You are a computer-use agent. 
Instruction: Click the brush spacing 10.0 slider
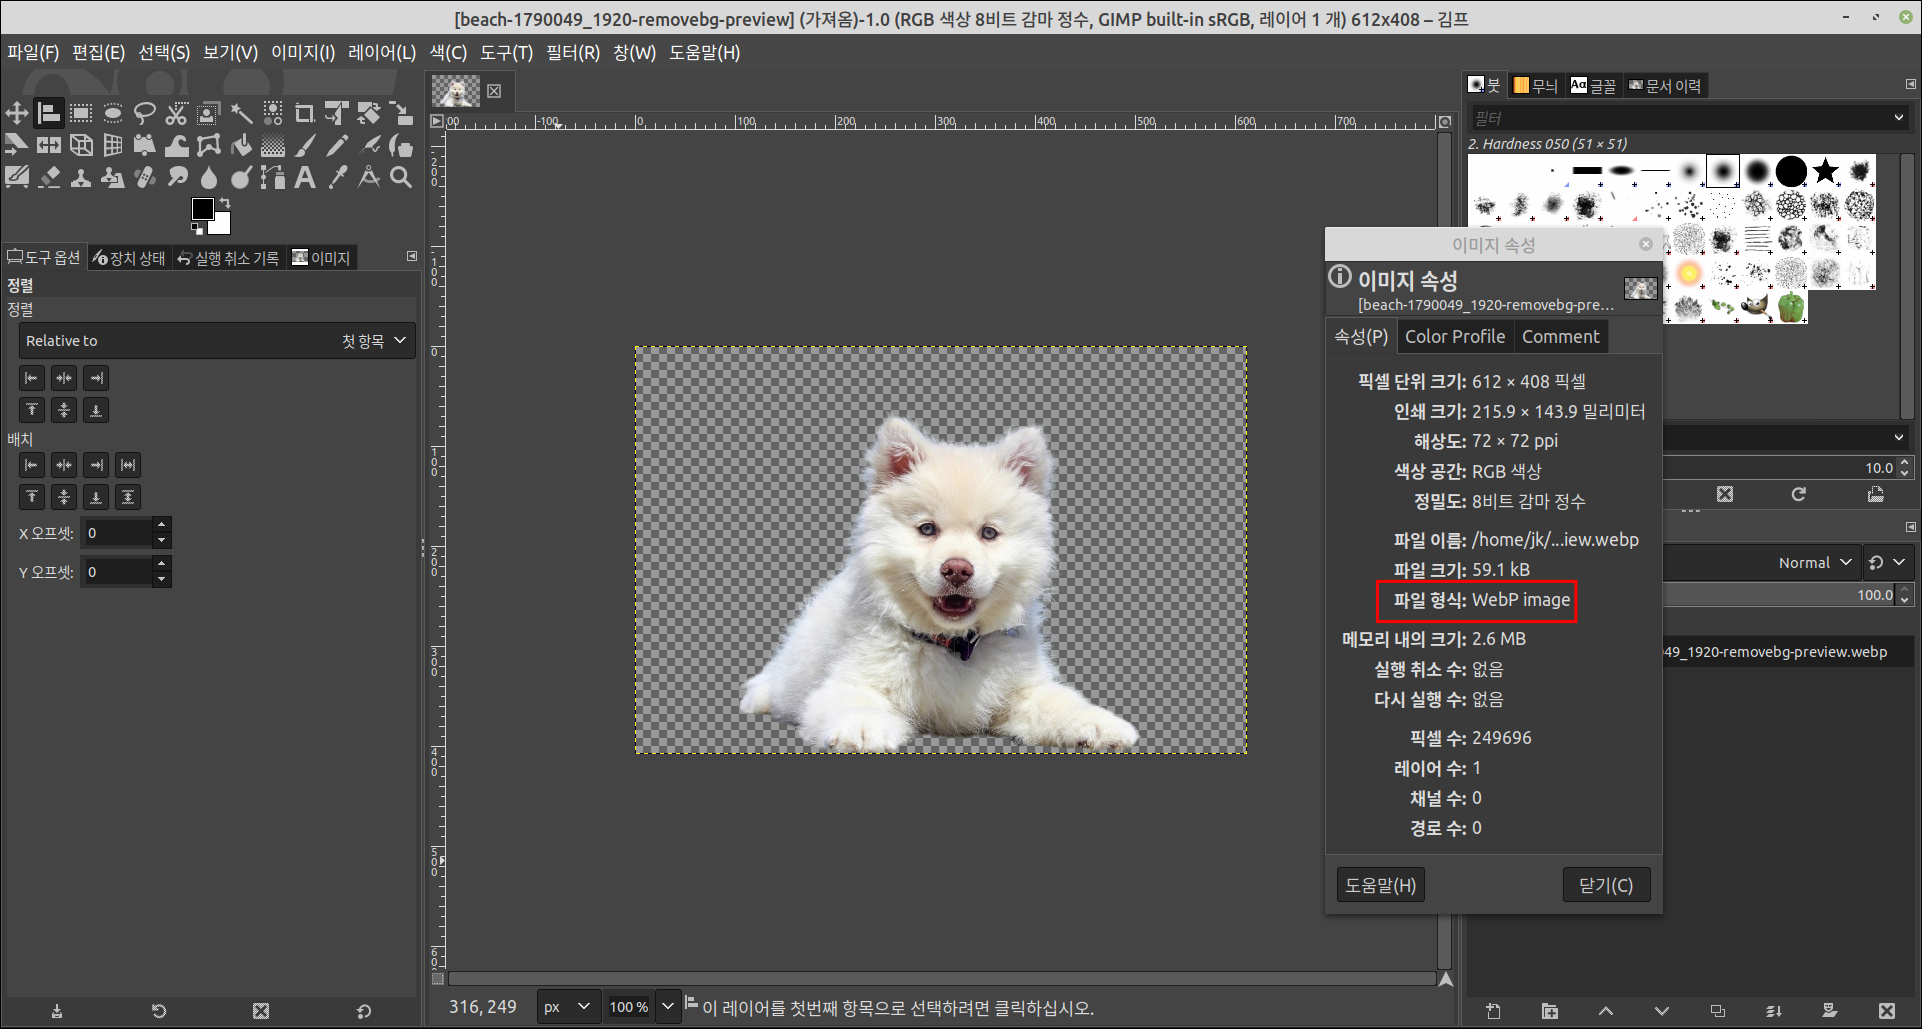click(1780, 468)
